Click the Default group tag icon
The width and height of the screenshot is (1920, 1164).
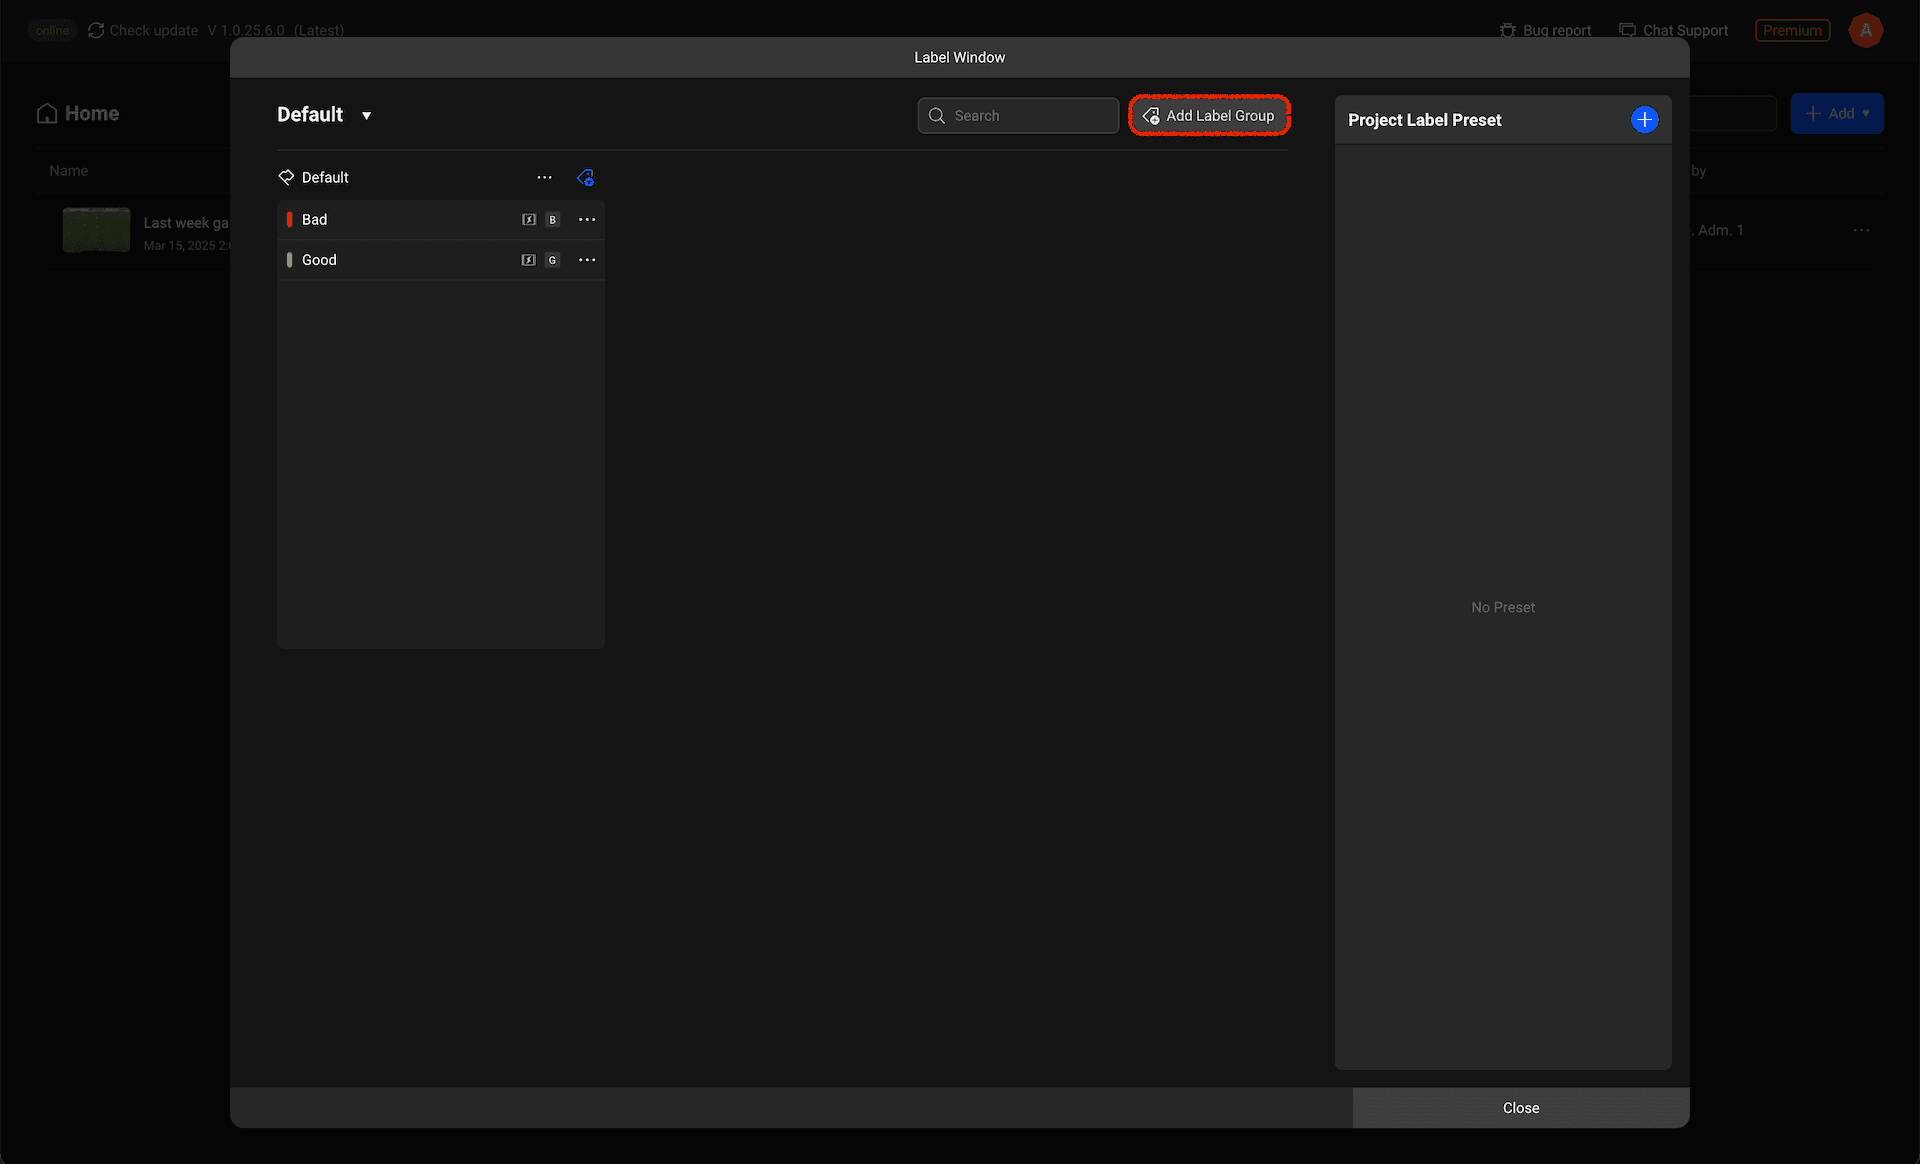(x=286, y=177)
